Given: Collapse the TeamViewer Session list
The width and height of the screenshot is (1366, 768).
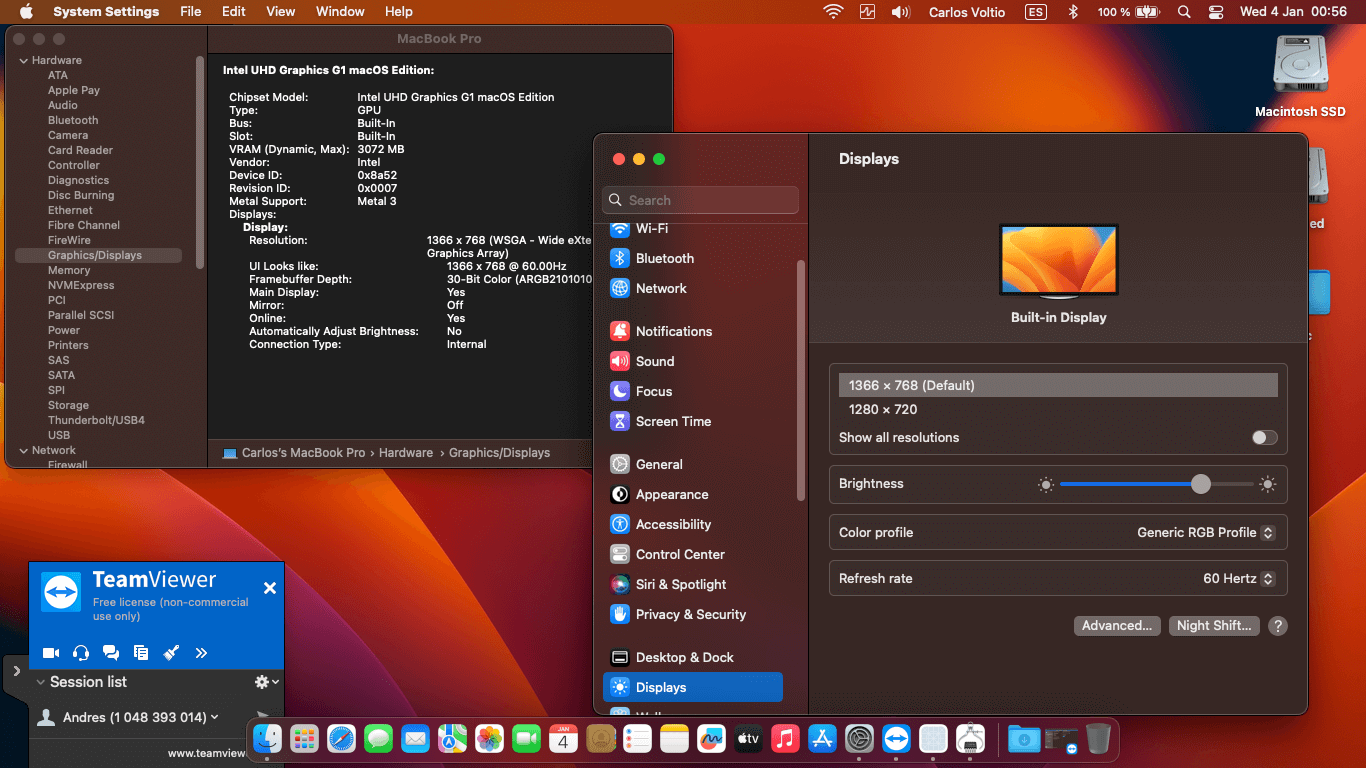Looking at the screenshot, I should [x=41, y=682].
